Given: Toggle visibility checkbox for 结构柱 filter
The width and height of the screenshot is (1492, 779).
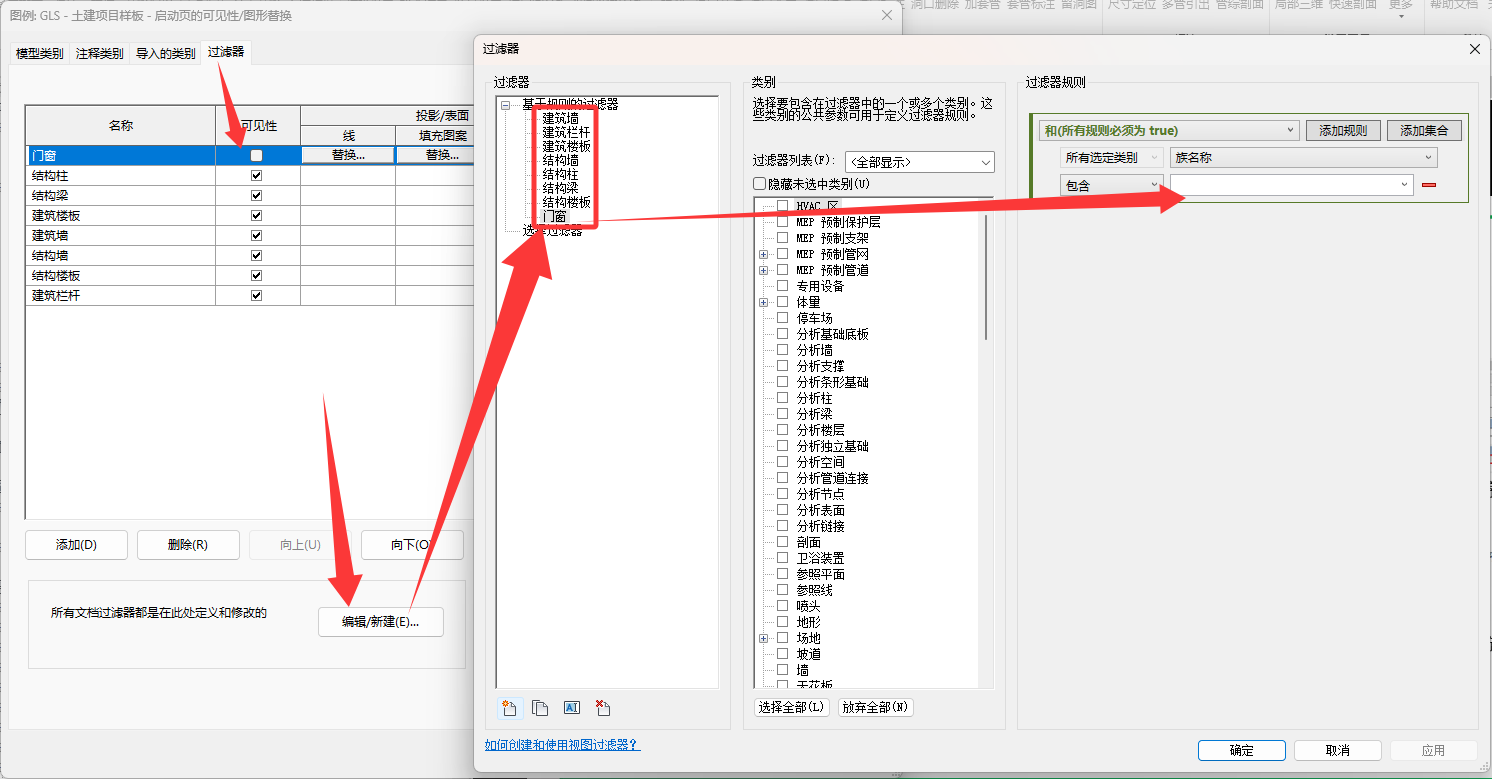Looking at the screenshot, I should coord(257,175).
